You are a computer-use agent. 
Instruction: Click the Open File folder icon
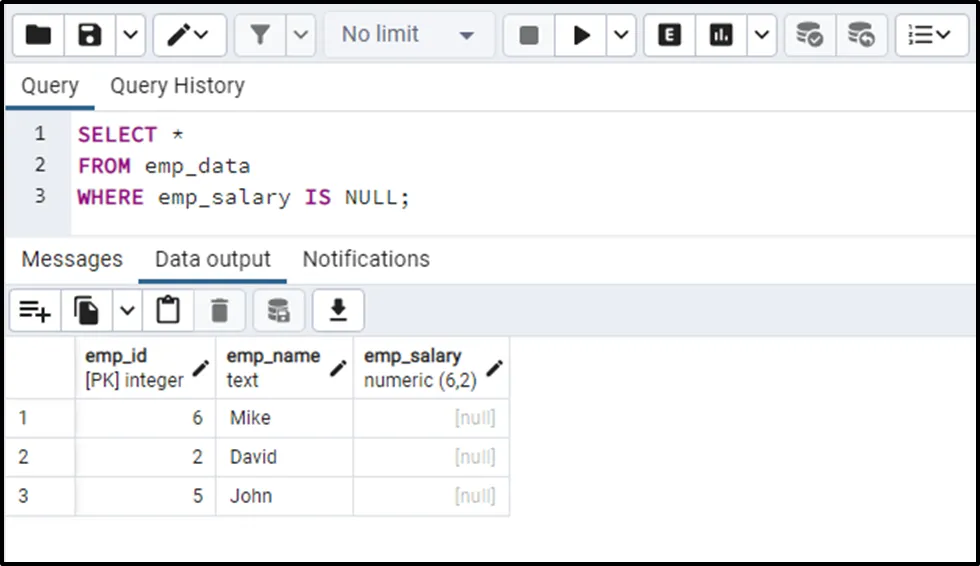[x=38, y=35]
